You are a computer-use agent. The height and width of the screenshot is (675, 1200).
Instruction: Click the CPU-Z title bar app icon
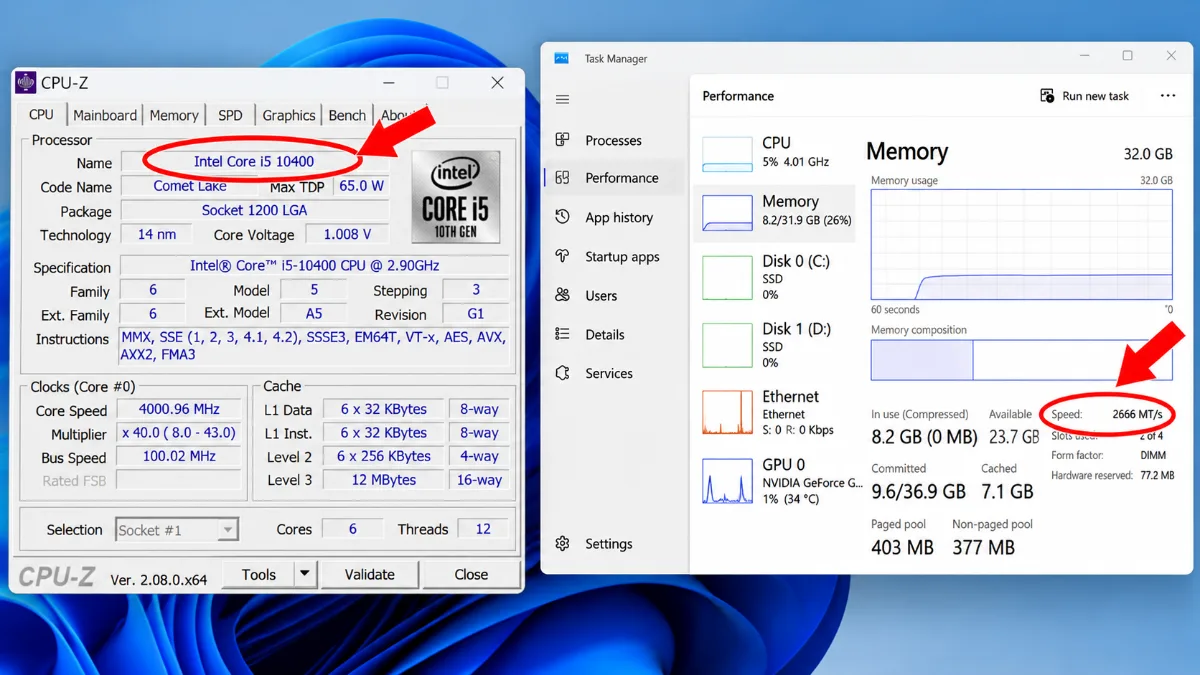(x=26, y=83)
